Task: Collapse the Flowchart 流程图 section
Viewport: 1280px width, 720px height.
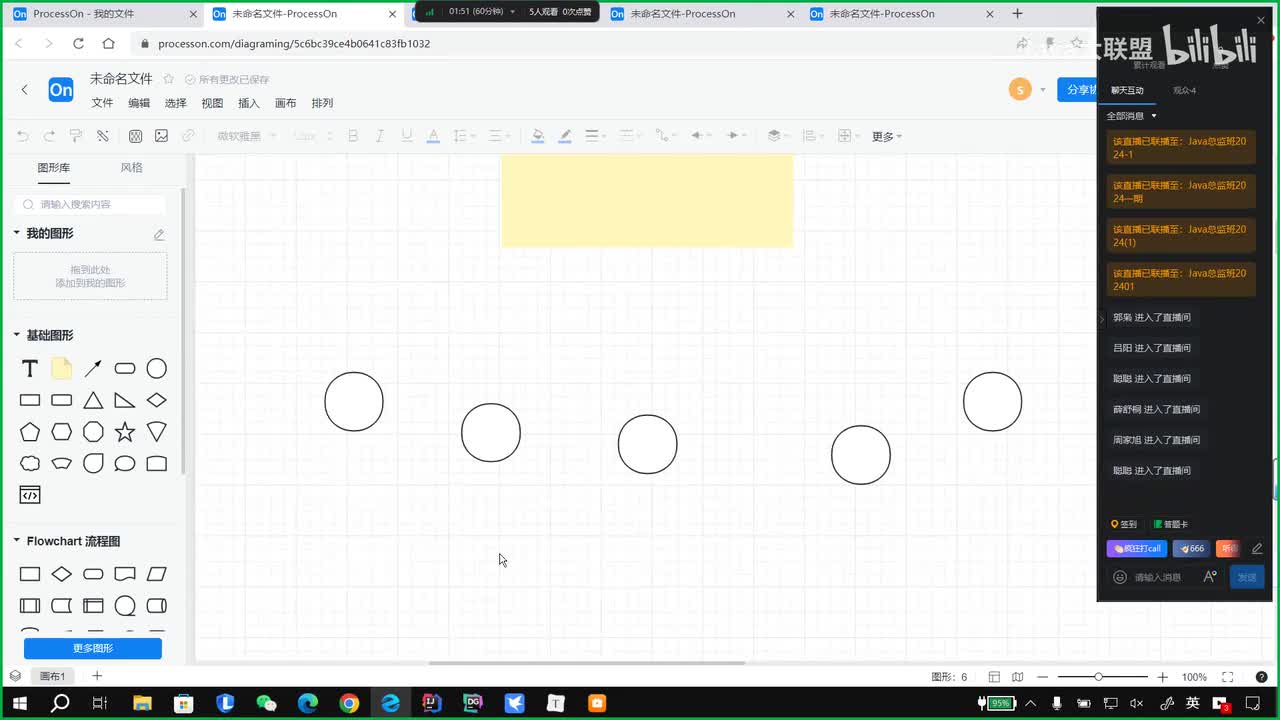Action: click(16, 541)
